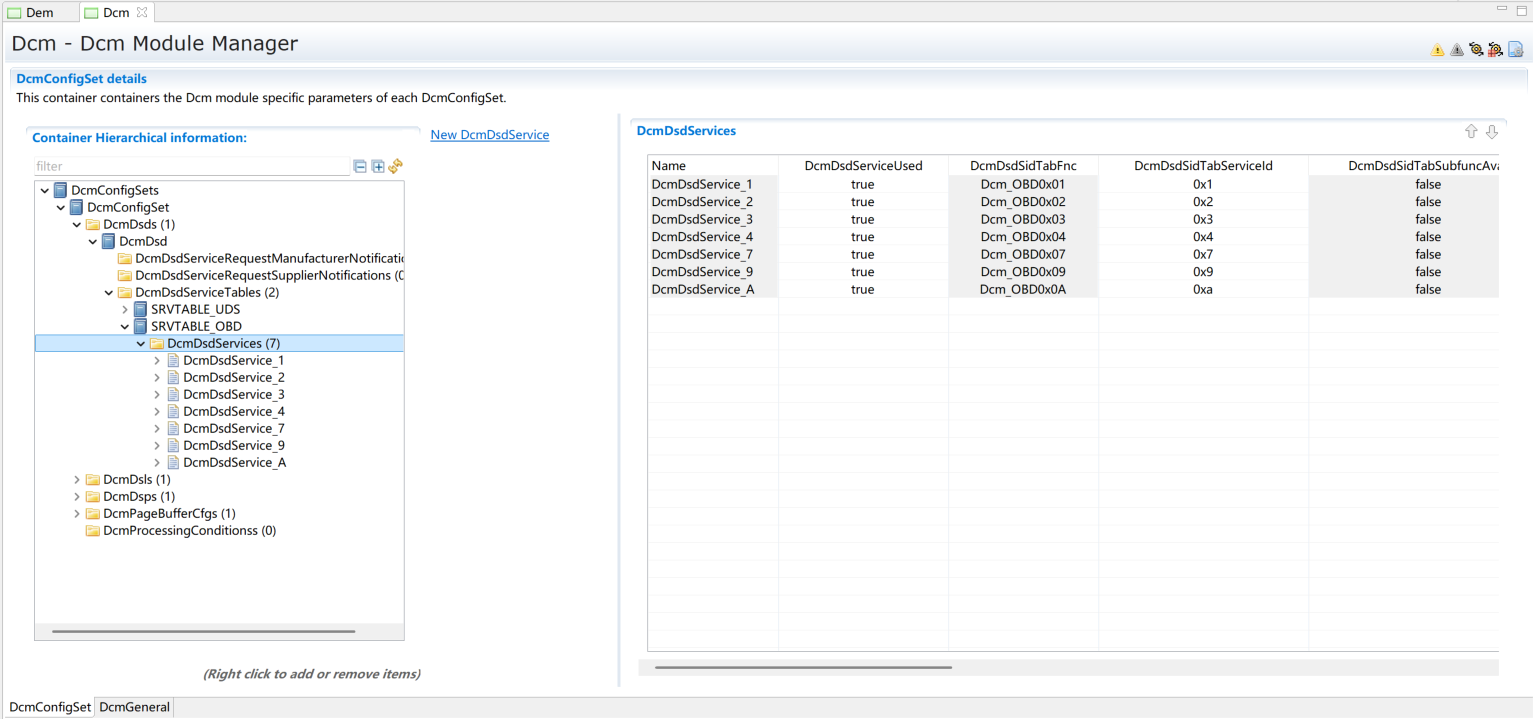Click the move up arrow in DcmDsdServices

[1471, 132]
